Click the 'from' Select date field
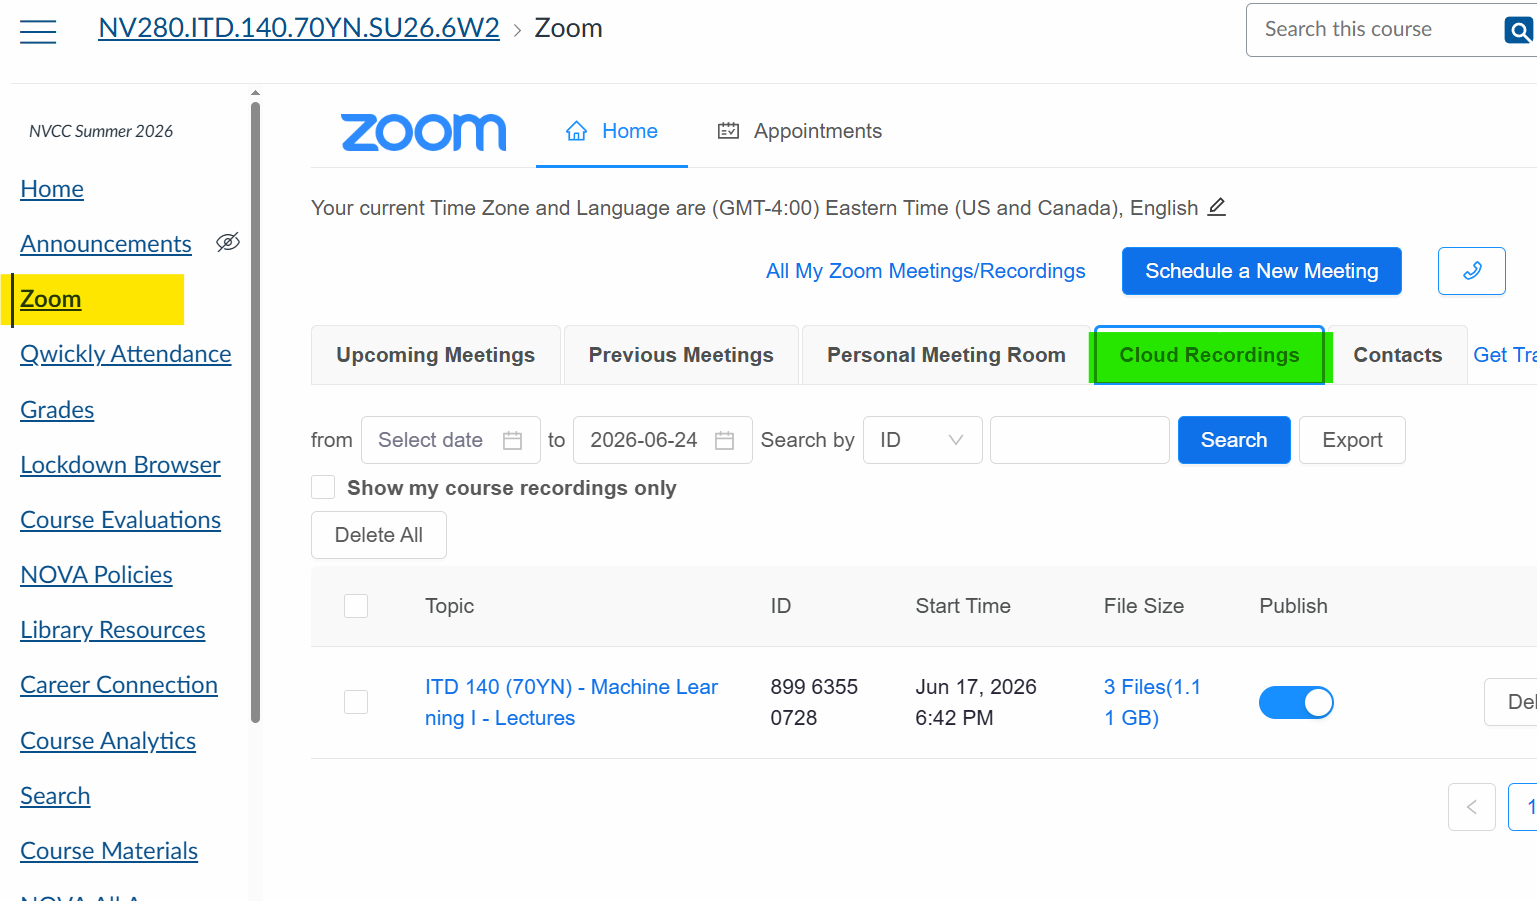The height and width of the screenshot is (901, 1537). (x=451, y=440)
